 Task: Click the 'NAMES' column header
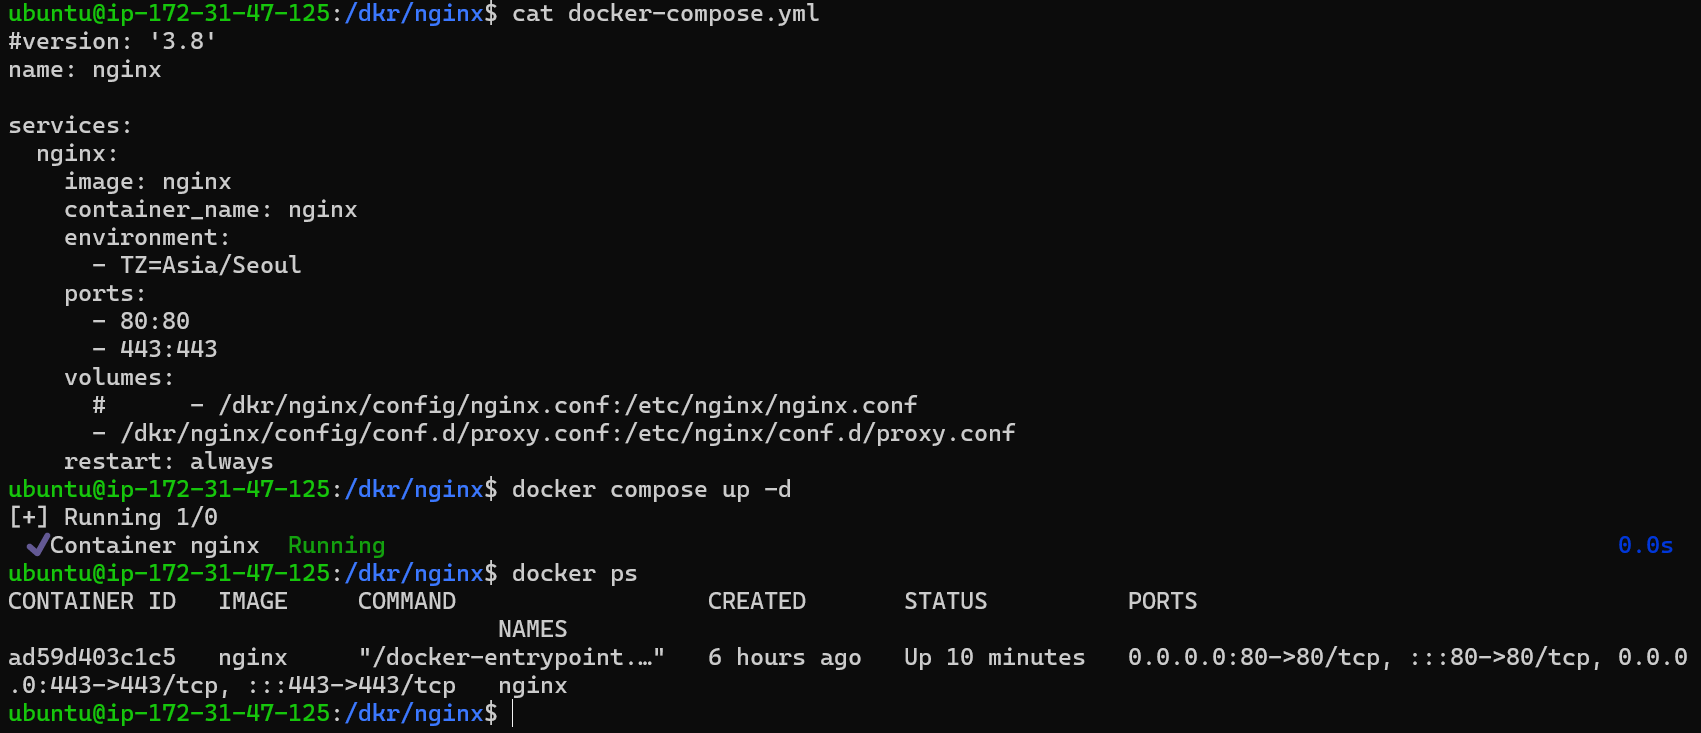coord(533,630)
